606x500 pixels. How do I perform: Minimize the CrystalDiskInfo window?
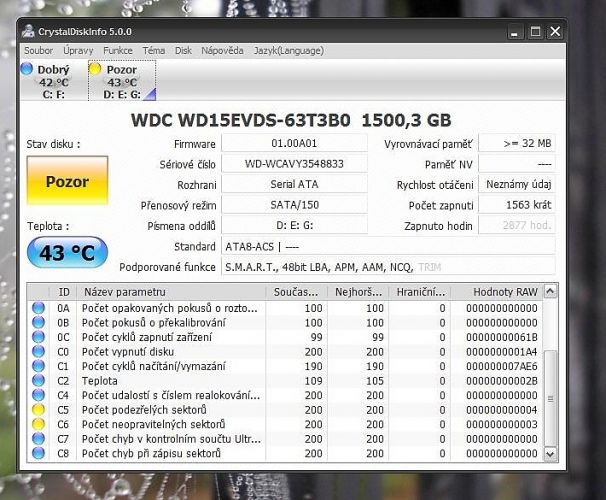(514, 32)
